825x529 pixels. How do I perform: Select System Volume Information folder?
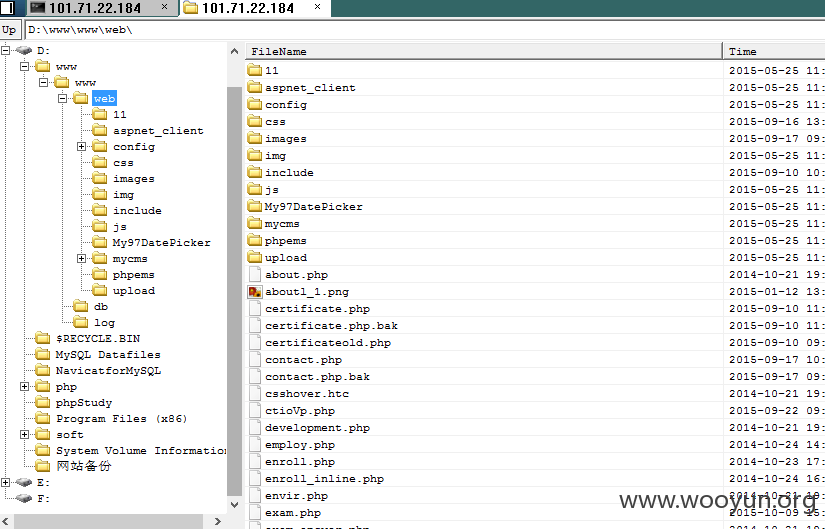pyautogui.click(x=141, y=451)
